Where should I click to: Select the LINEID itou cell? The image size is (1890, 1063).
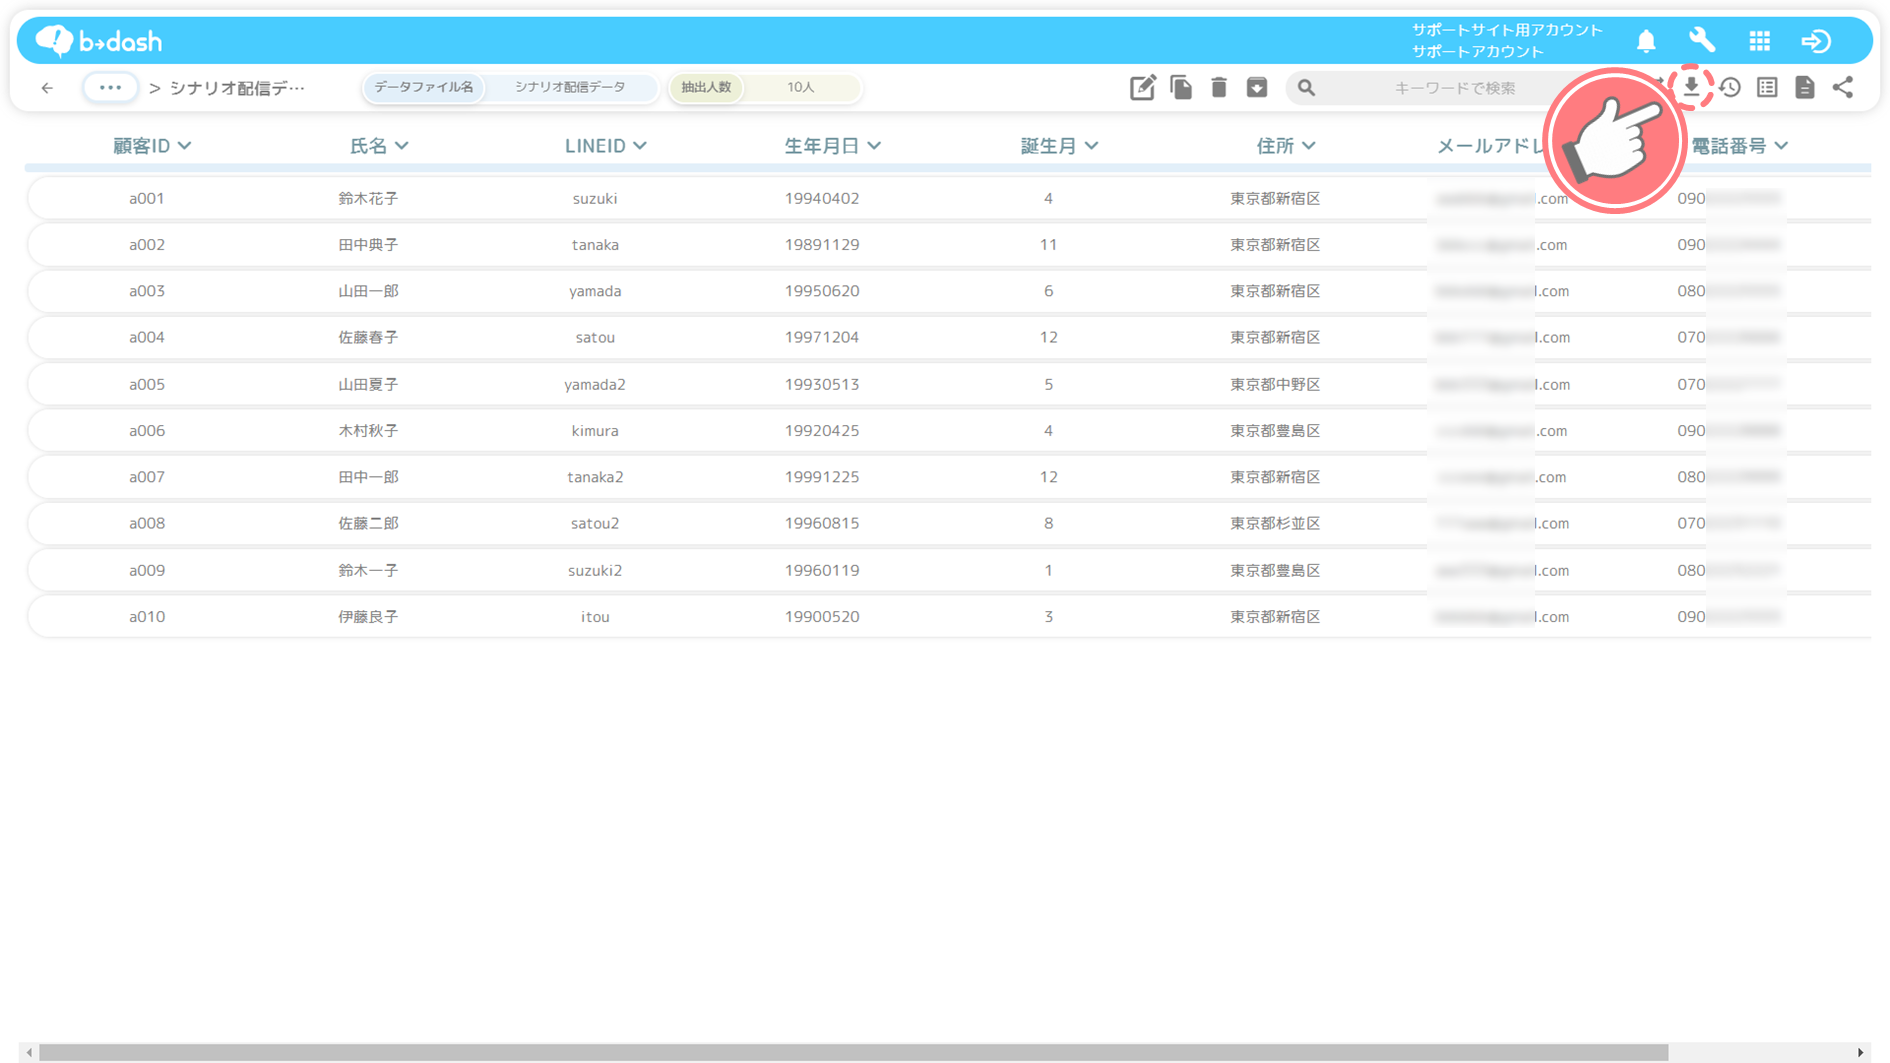pyautogui.click(x=595, y=617)
